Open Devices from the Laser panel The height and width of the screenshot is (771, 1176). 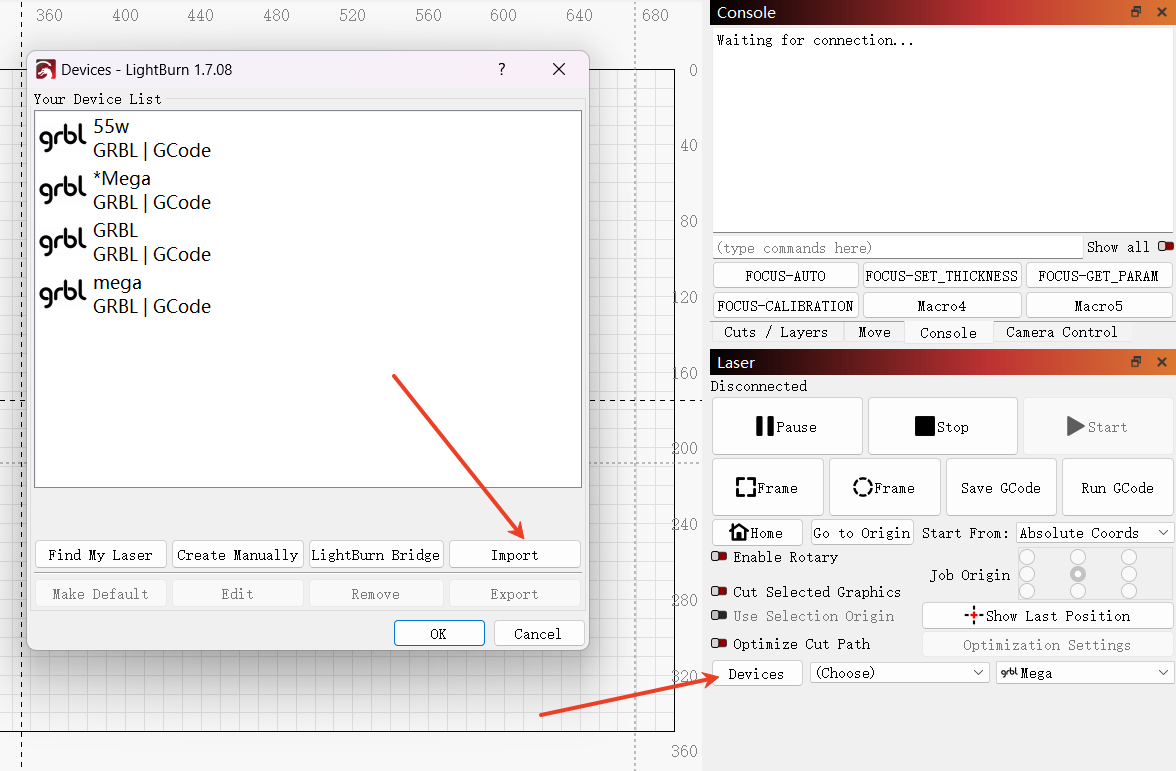pos(757,674)
